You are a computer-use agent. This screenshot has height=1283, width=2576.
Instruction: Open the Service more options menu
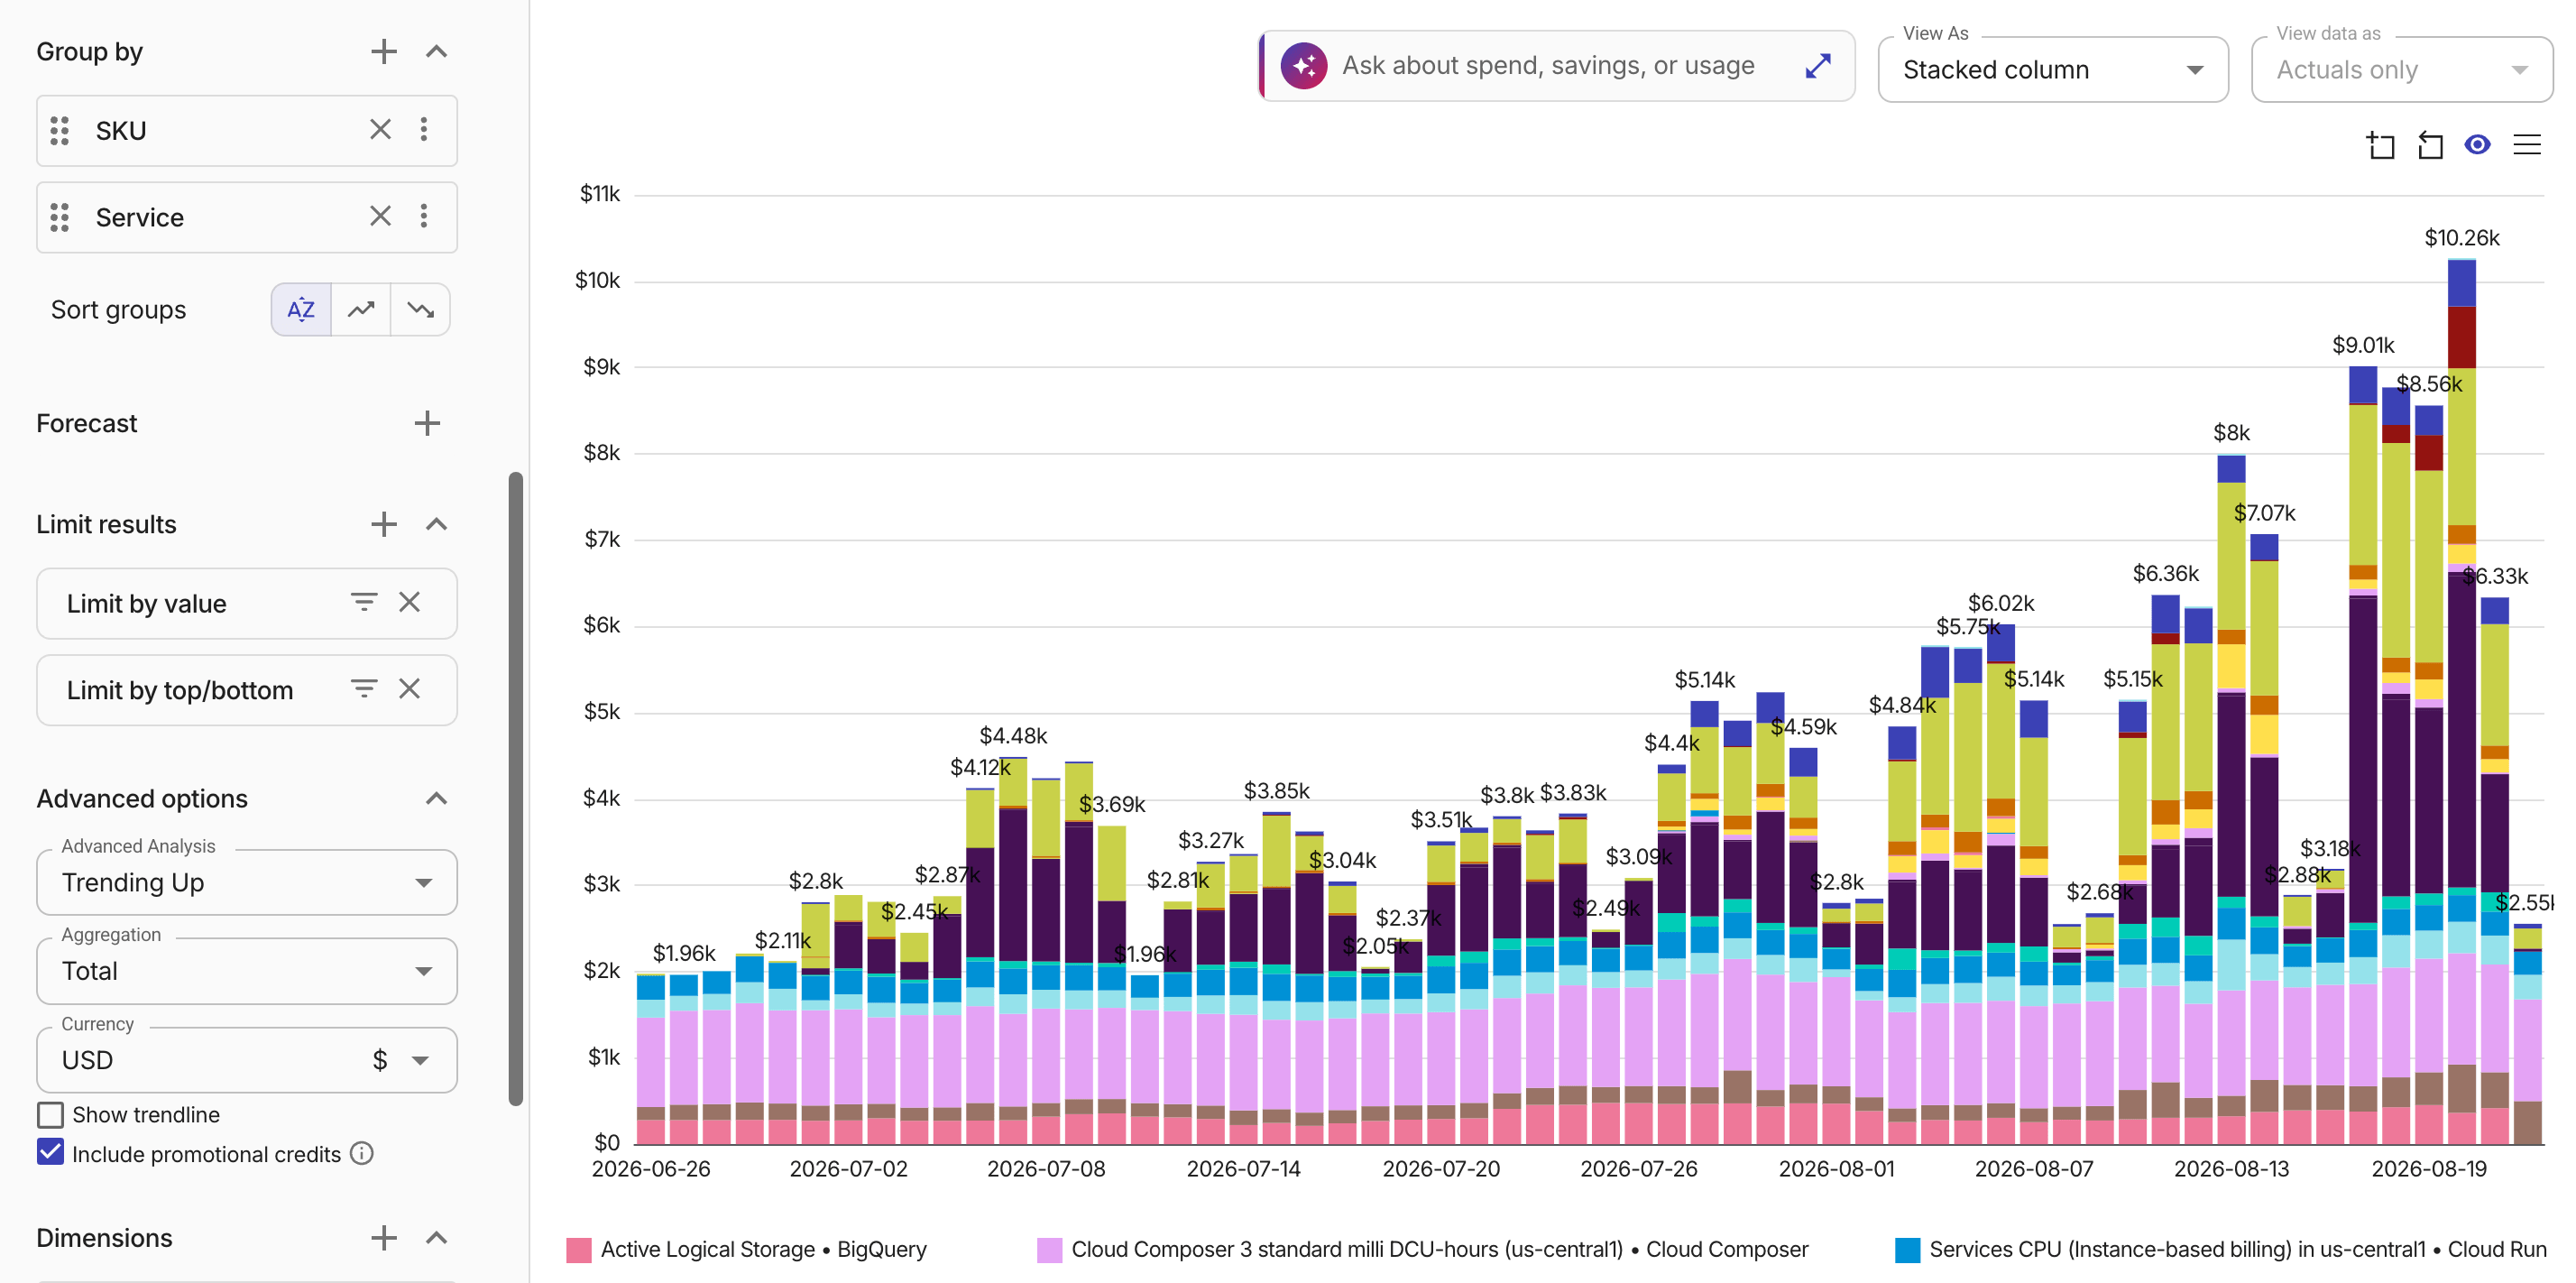coord(424,216)
